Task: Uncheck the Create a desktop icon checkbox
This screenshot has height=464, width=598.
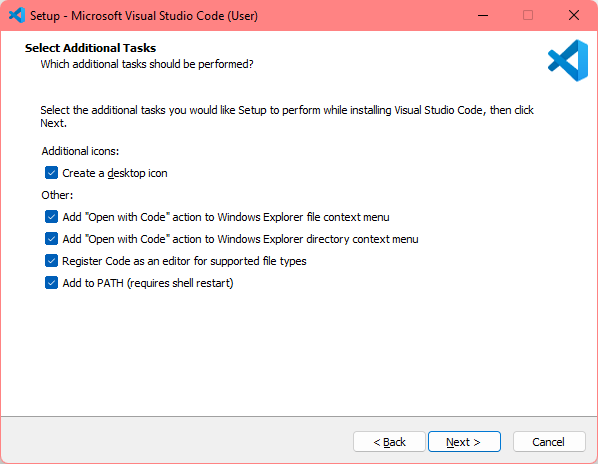Action: pos(51,173)
